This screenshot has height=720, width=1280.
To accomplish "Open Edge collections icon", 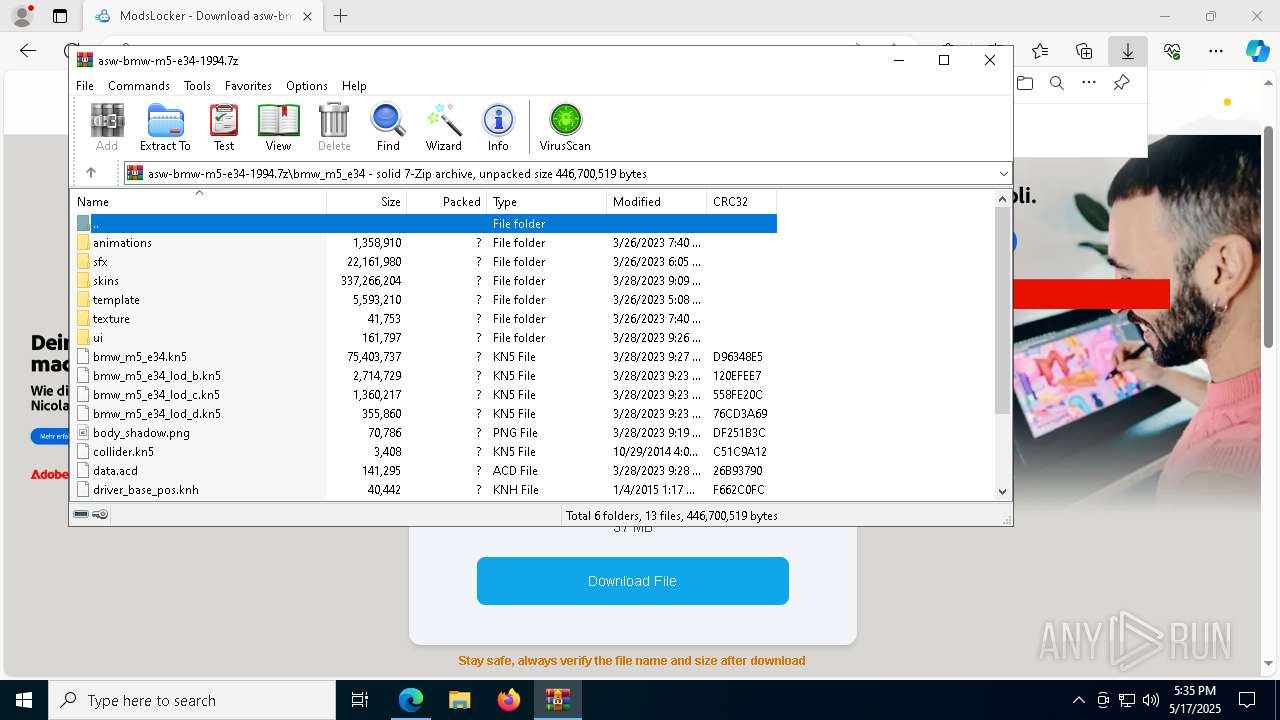I will [x=1084, y=51].
